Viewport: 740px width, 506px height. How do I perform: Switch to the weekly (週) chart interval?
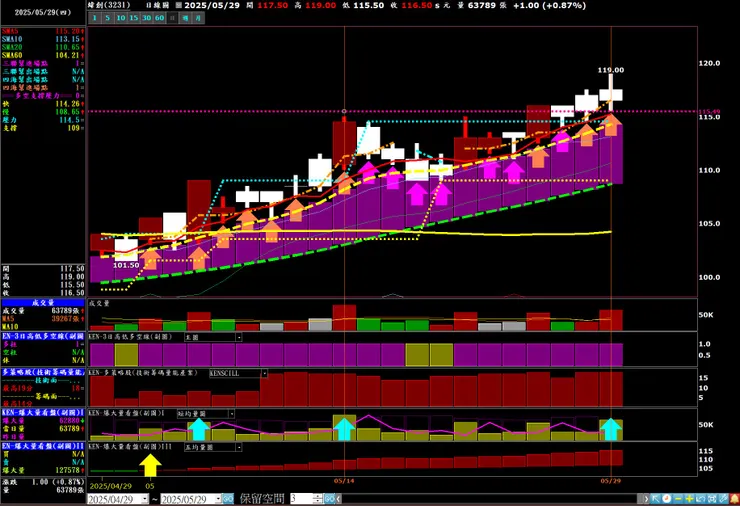185,18
